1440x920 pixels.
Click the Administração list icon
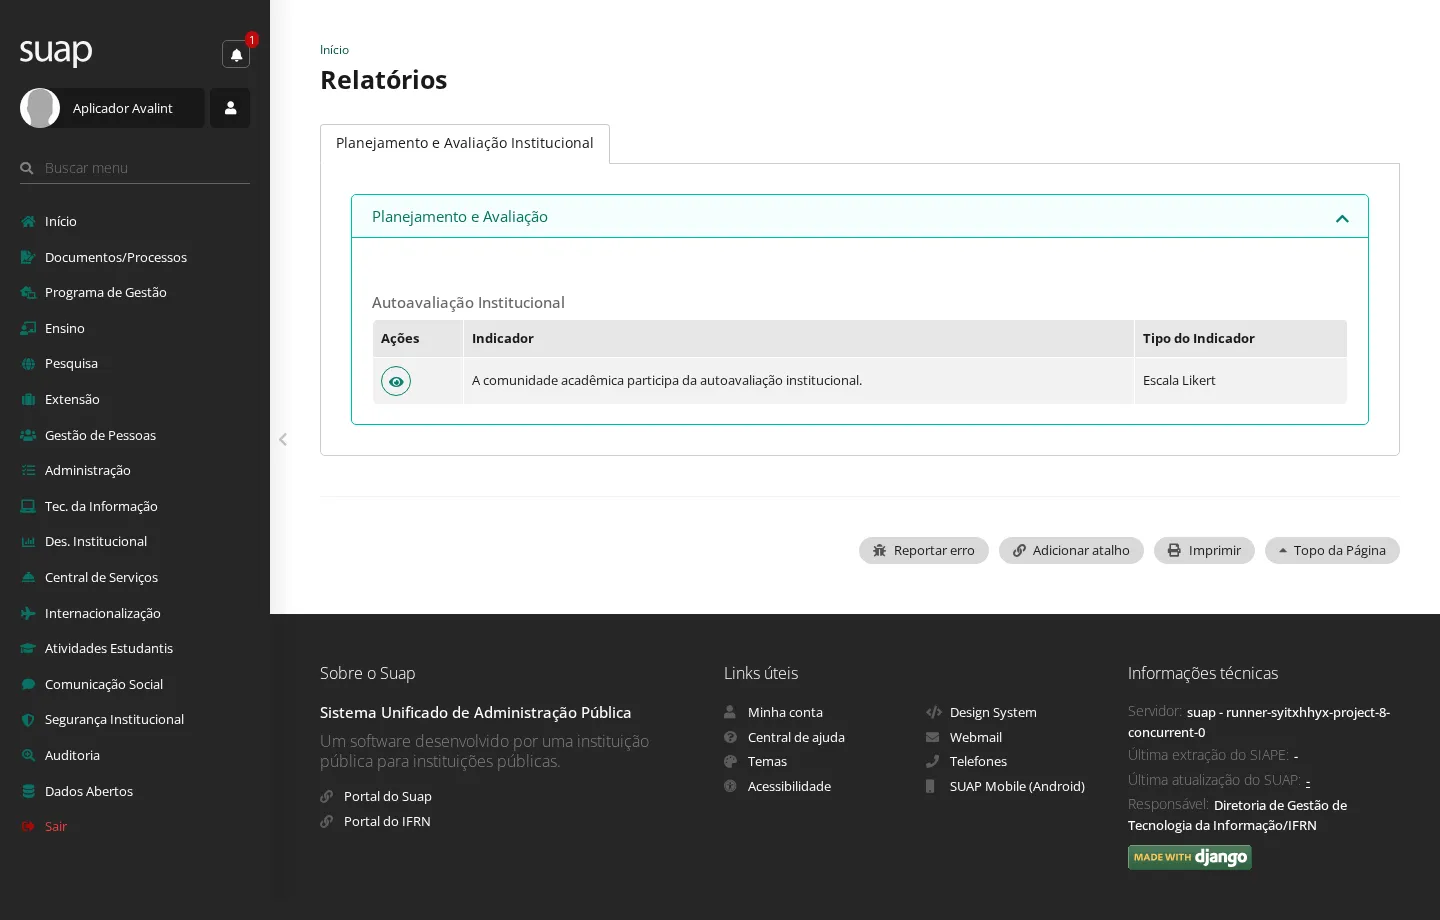28,470
